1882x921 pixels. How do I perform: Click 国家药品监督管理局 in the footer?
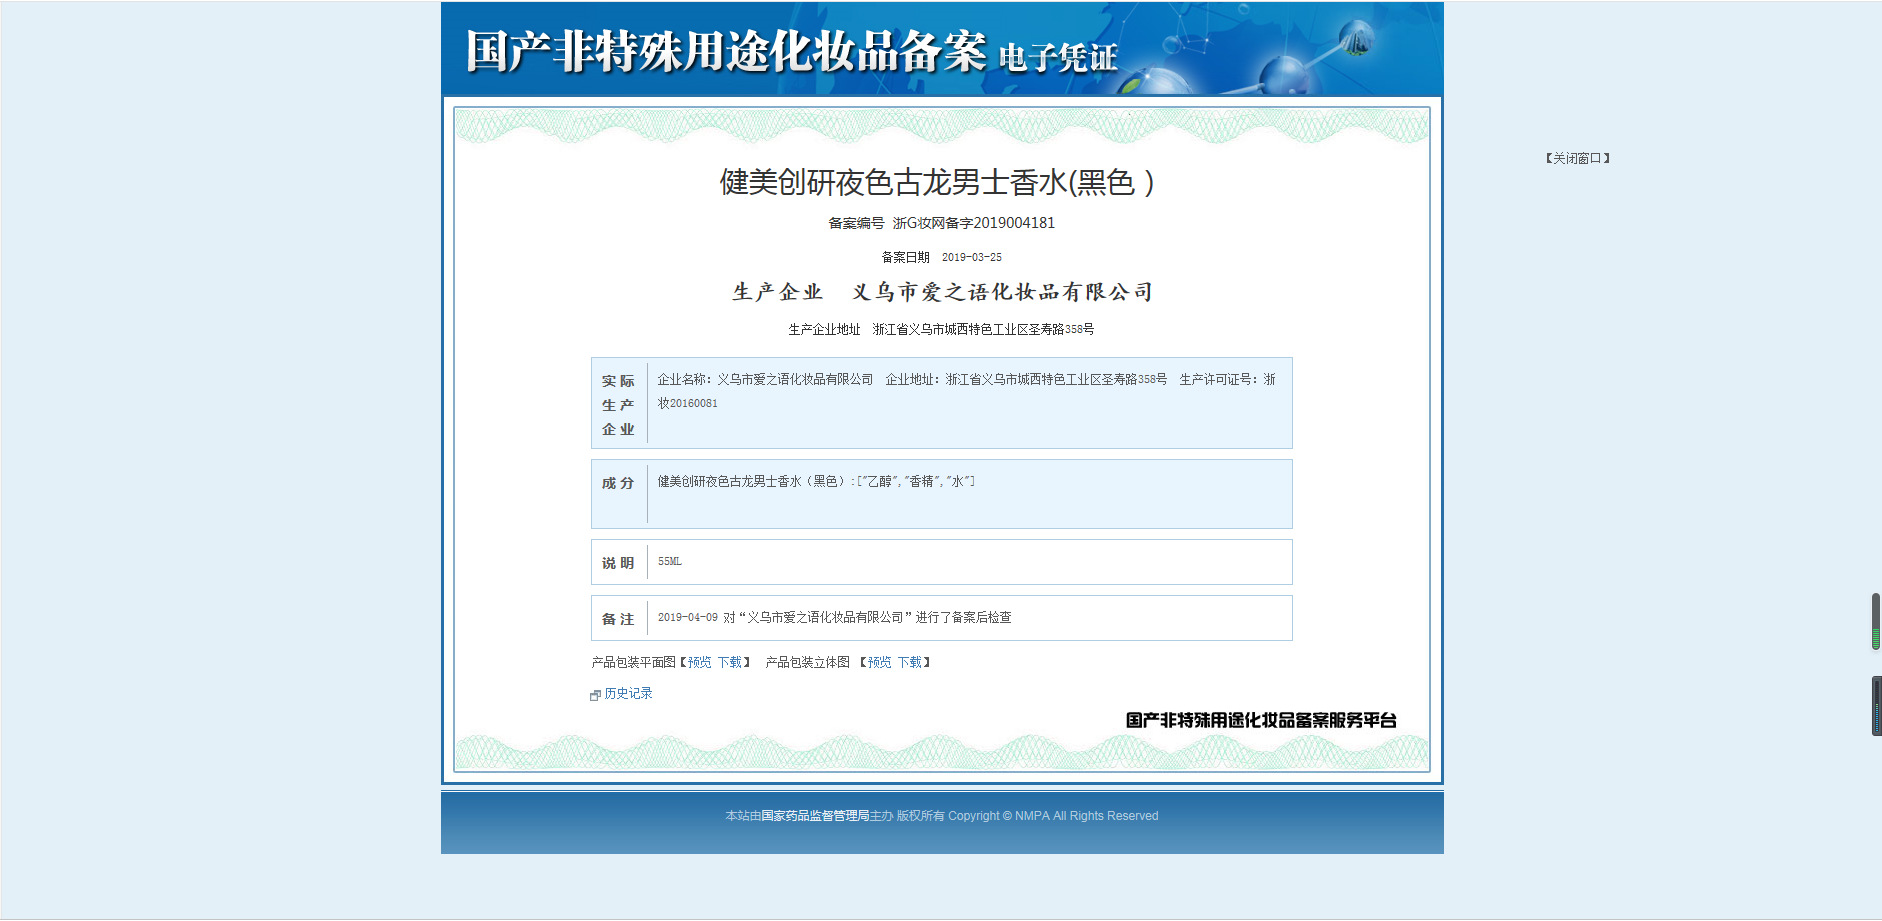coord(815,816)
